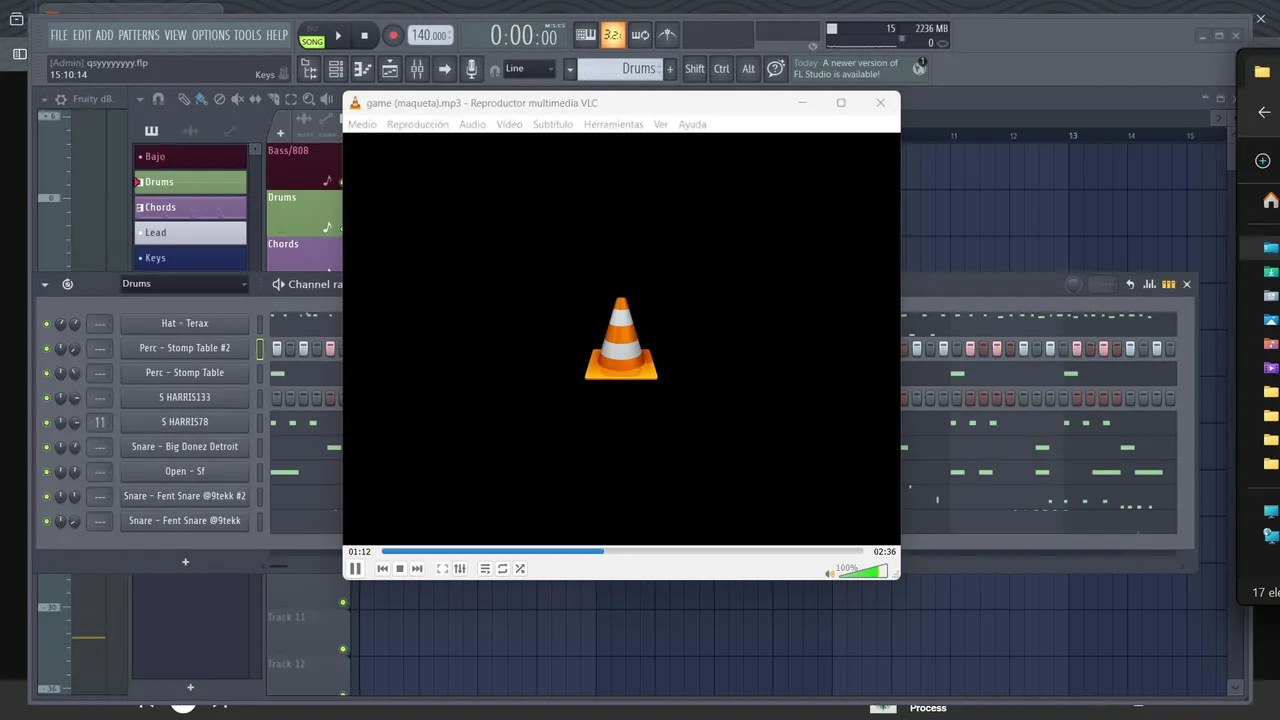Toggle the VLC playlist icon
The height and width of the screenshot is (720, 1280).
[485, 569]
